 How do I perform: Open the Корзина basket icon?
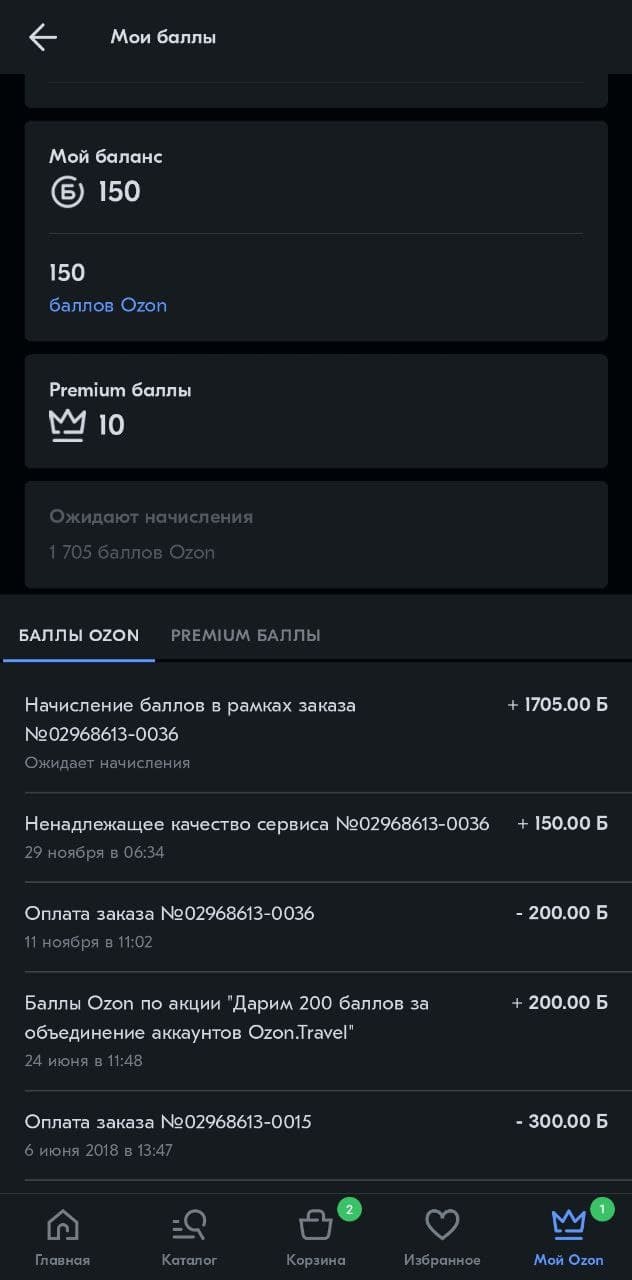316,1225
